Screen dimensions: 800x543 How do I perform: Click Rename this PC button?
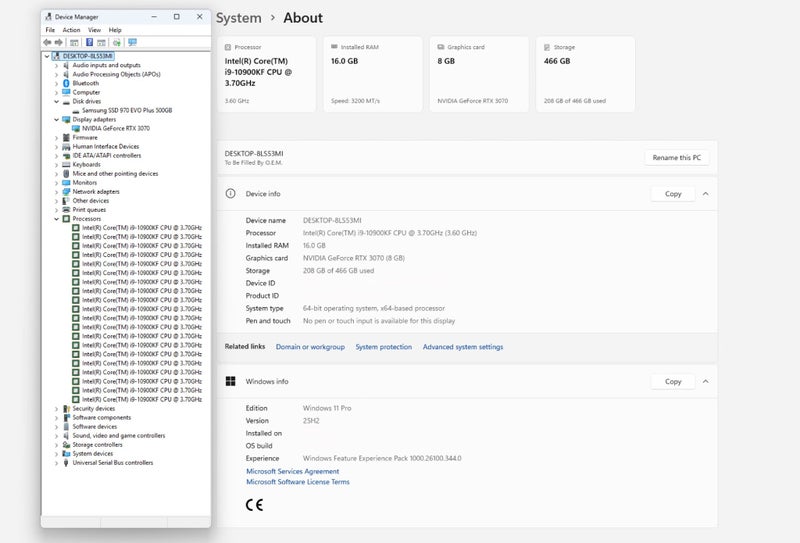pyautogui.click(x=677, y=158)
